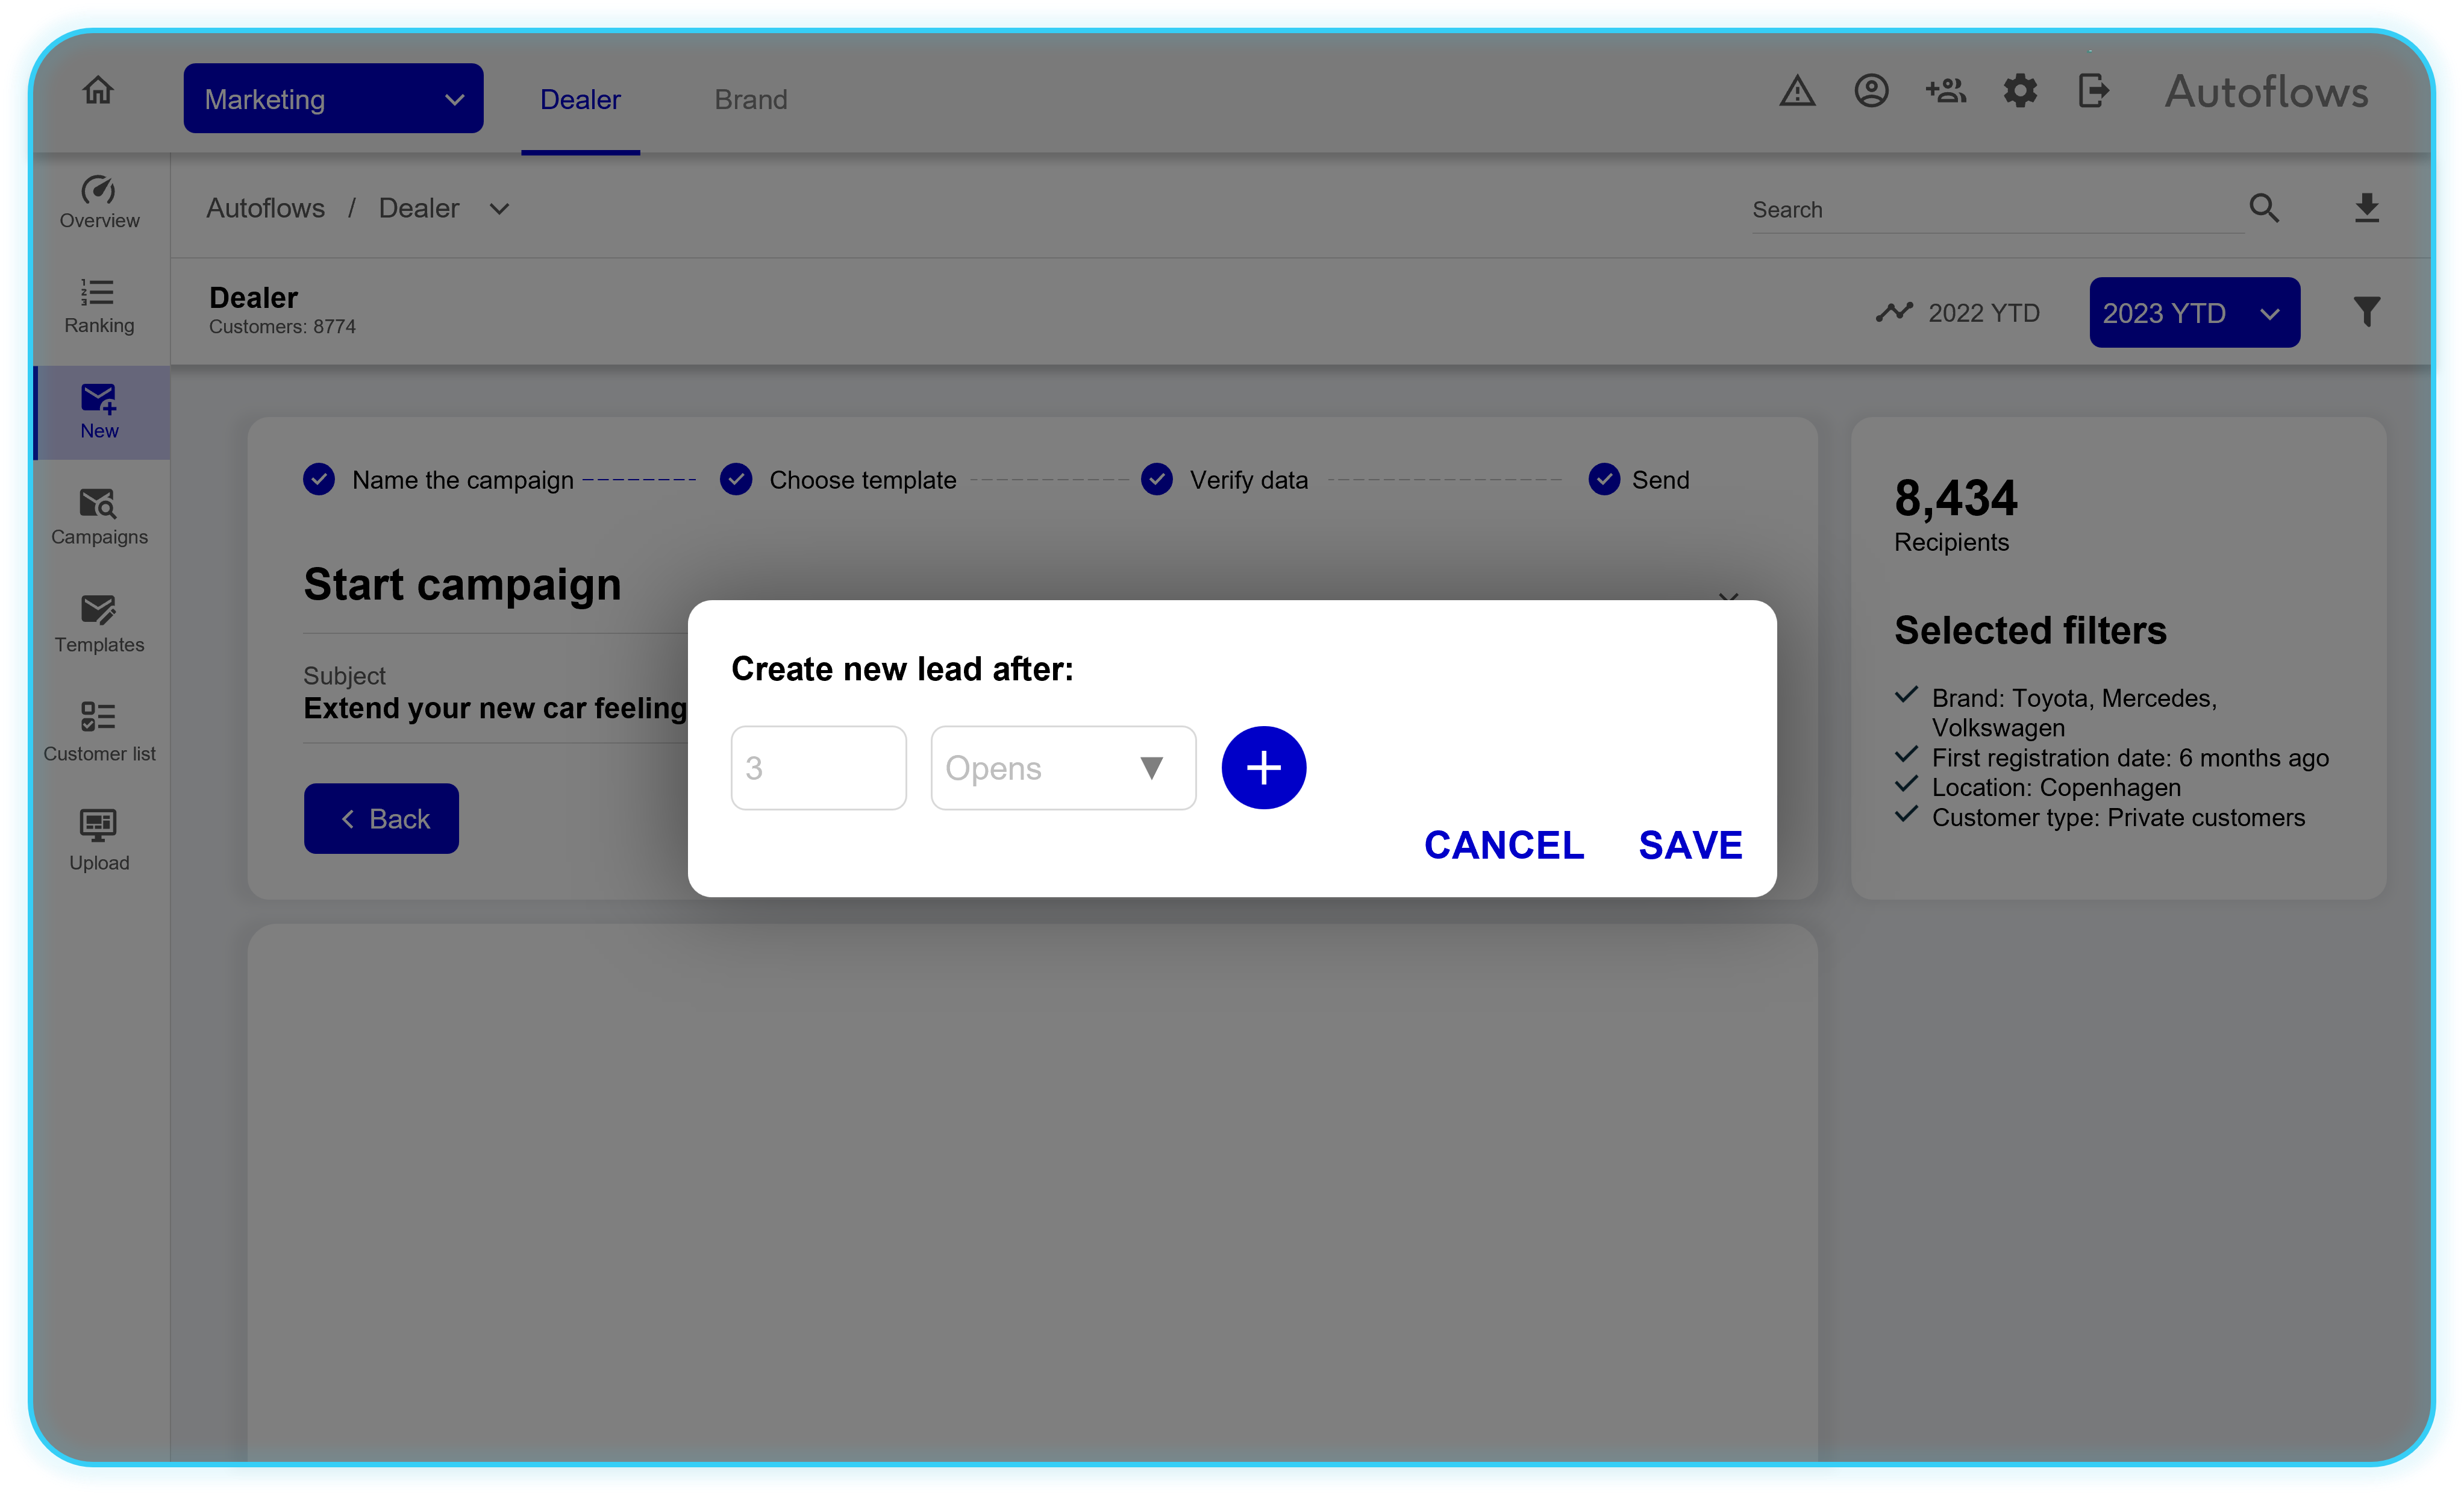Open Templates in the sidebar
This screenshot has width=2464, height=1495.
(x=99, y=625)
